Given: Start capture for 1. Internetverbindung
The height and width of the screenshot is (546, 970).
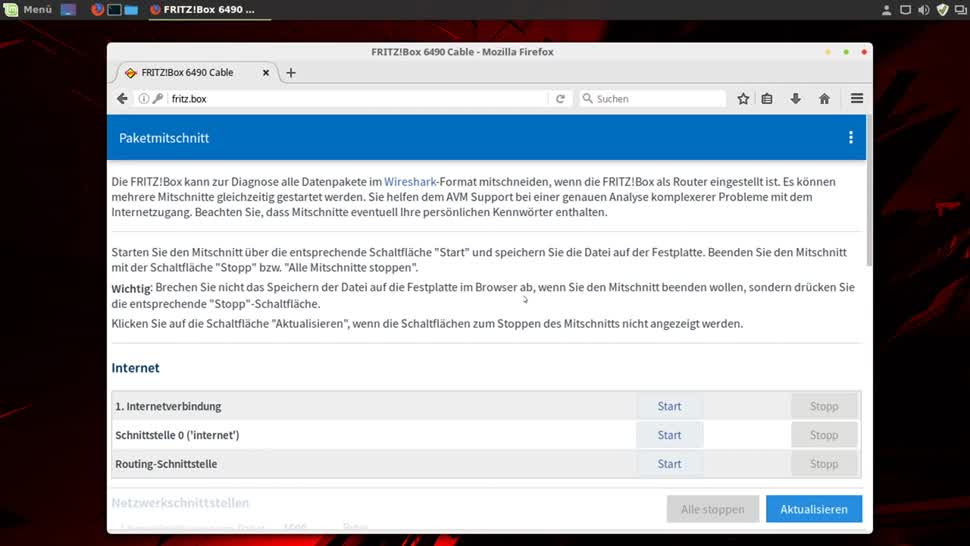Looking at the screenshot, I should pyautogui.click(x=669, y=406).
